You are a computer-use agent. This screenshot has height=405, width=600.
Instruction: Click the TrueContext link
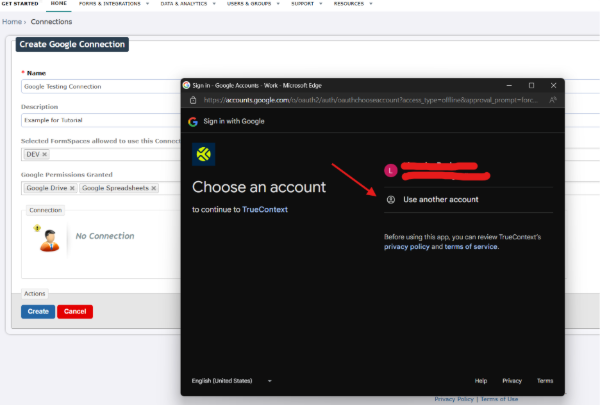[265, 210]
